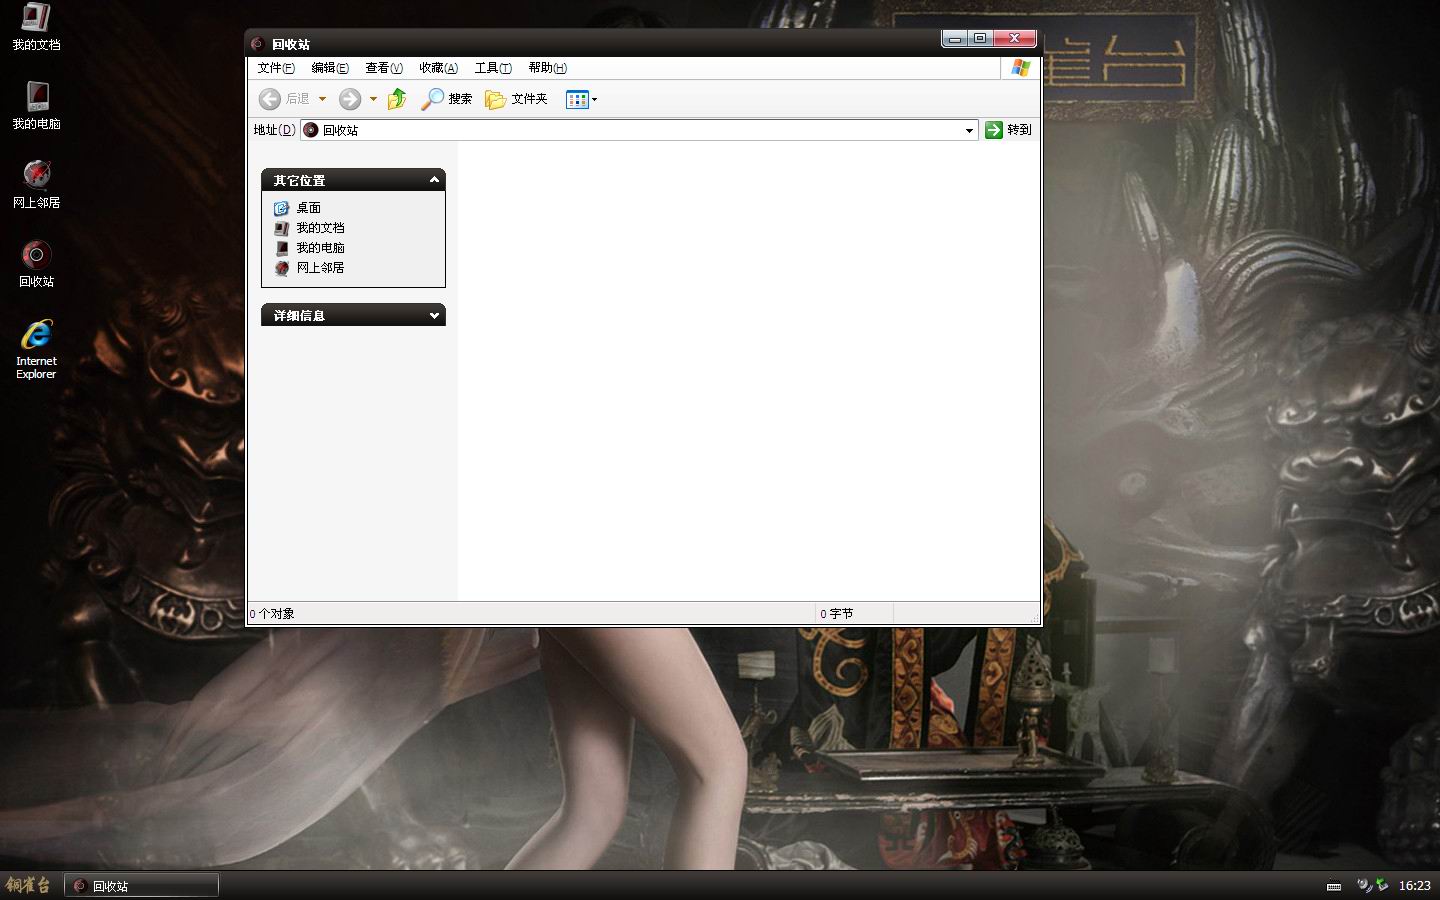
Task: Open the 查看(V) menu
Action: [384, 68]
